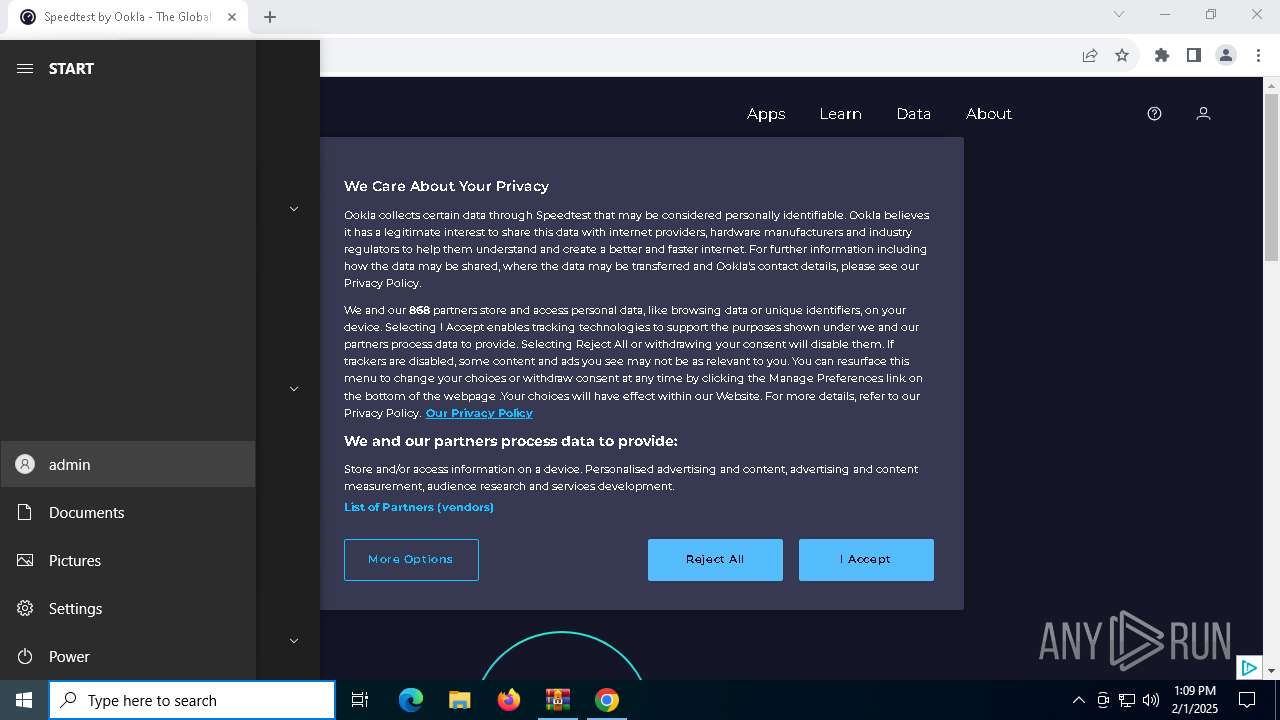This screenshot has width=1280, height=720.
Task: Open the notification center icon
Action: click(x=1247, y=700)
